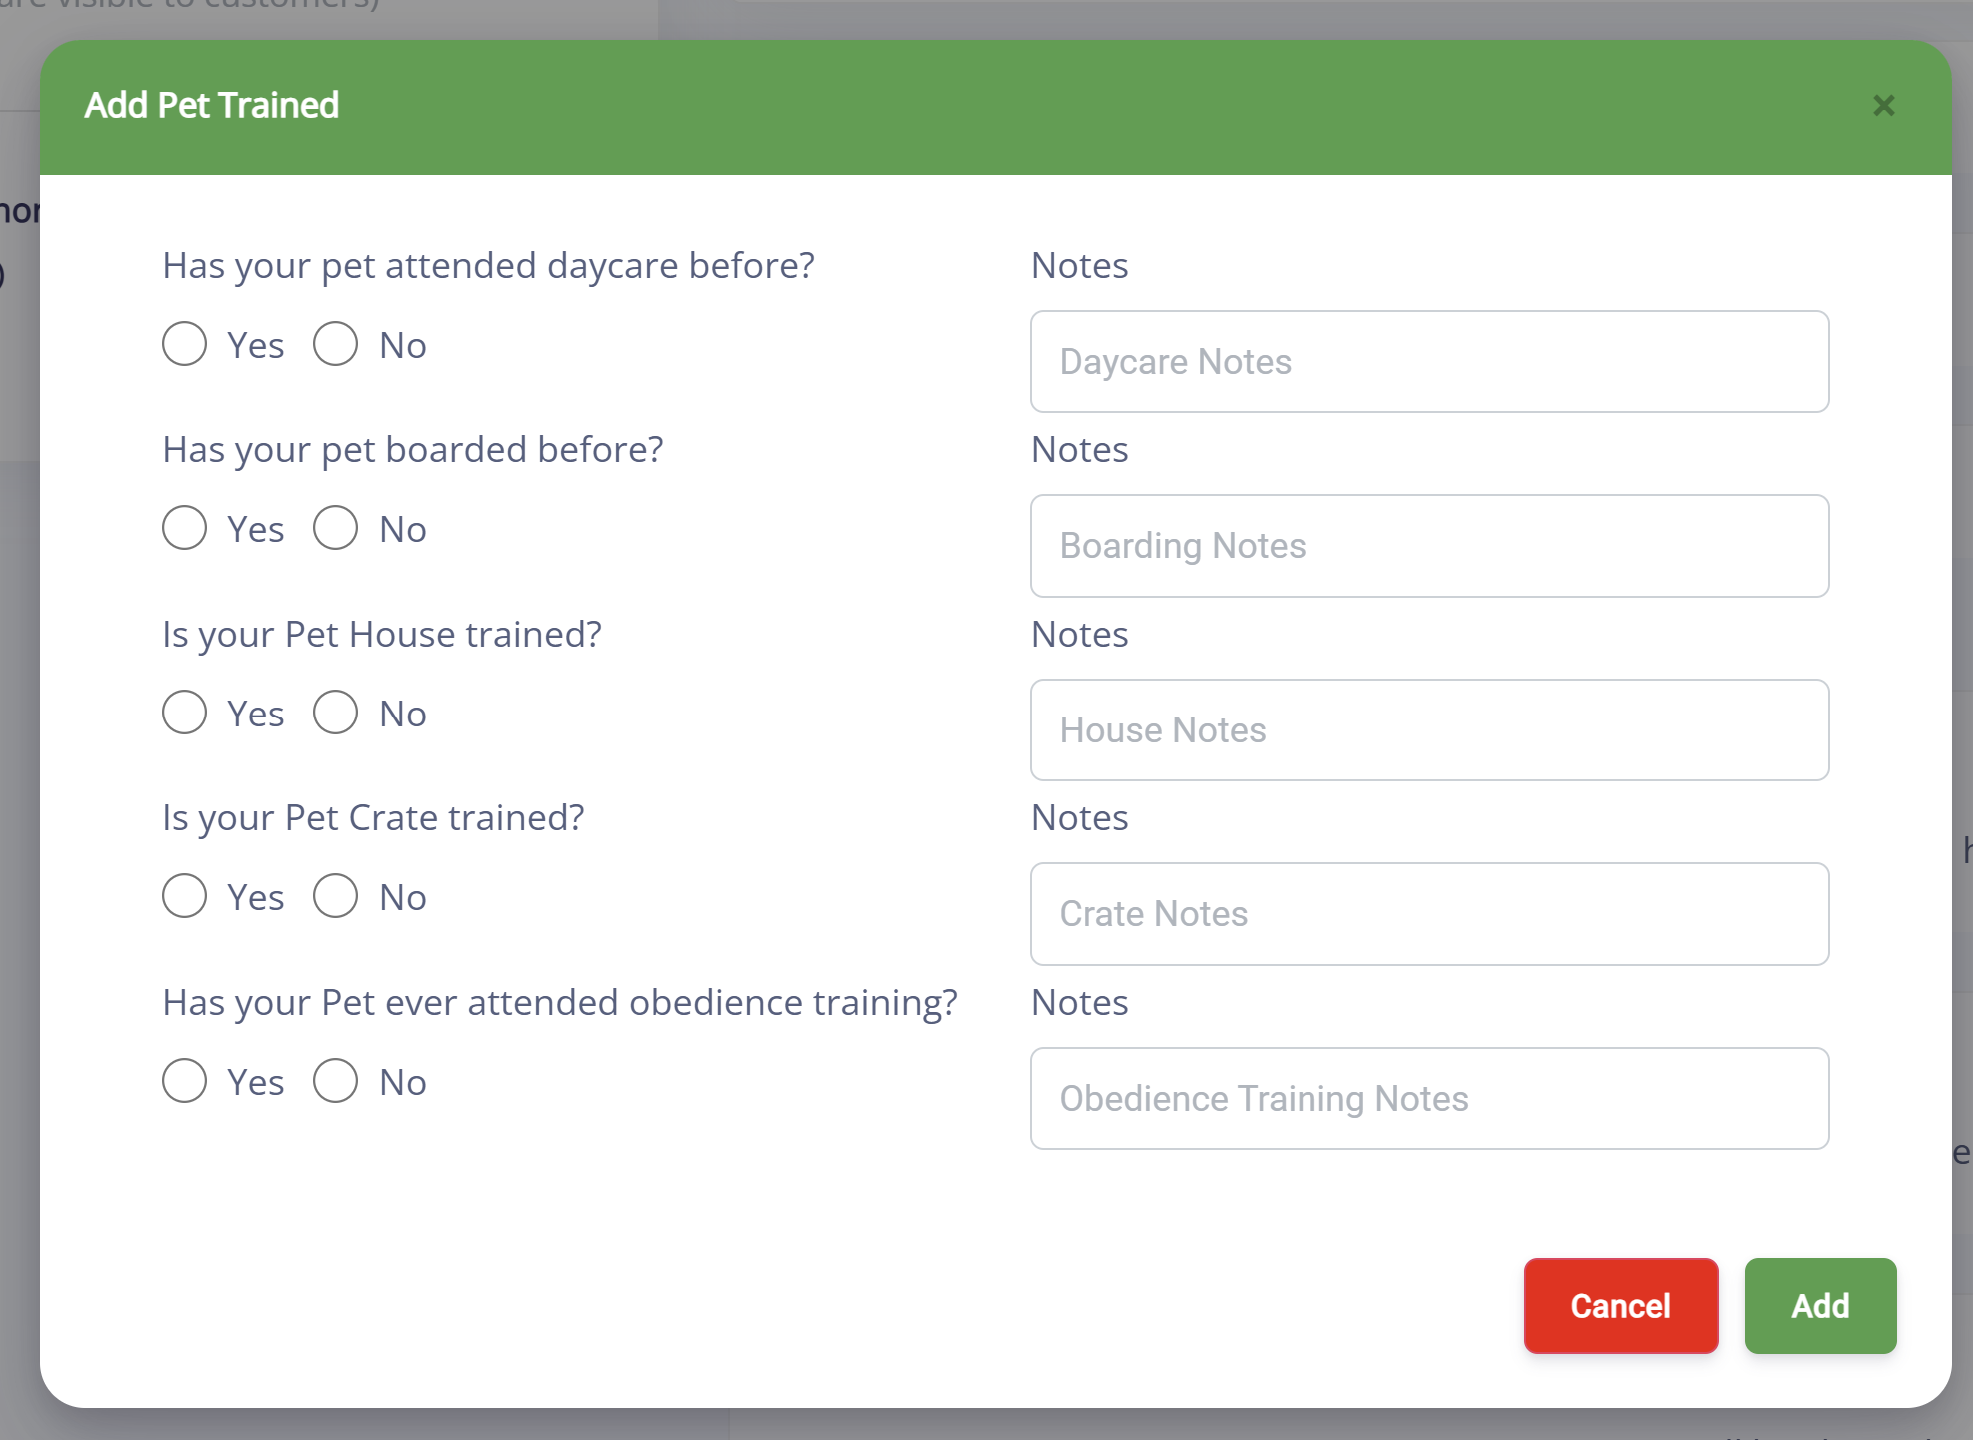Select Yes for attended daycare before

pos(185,344)
